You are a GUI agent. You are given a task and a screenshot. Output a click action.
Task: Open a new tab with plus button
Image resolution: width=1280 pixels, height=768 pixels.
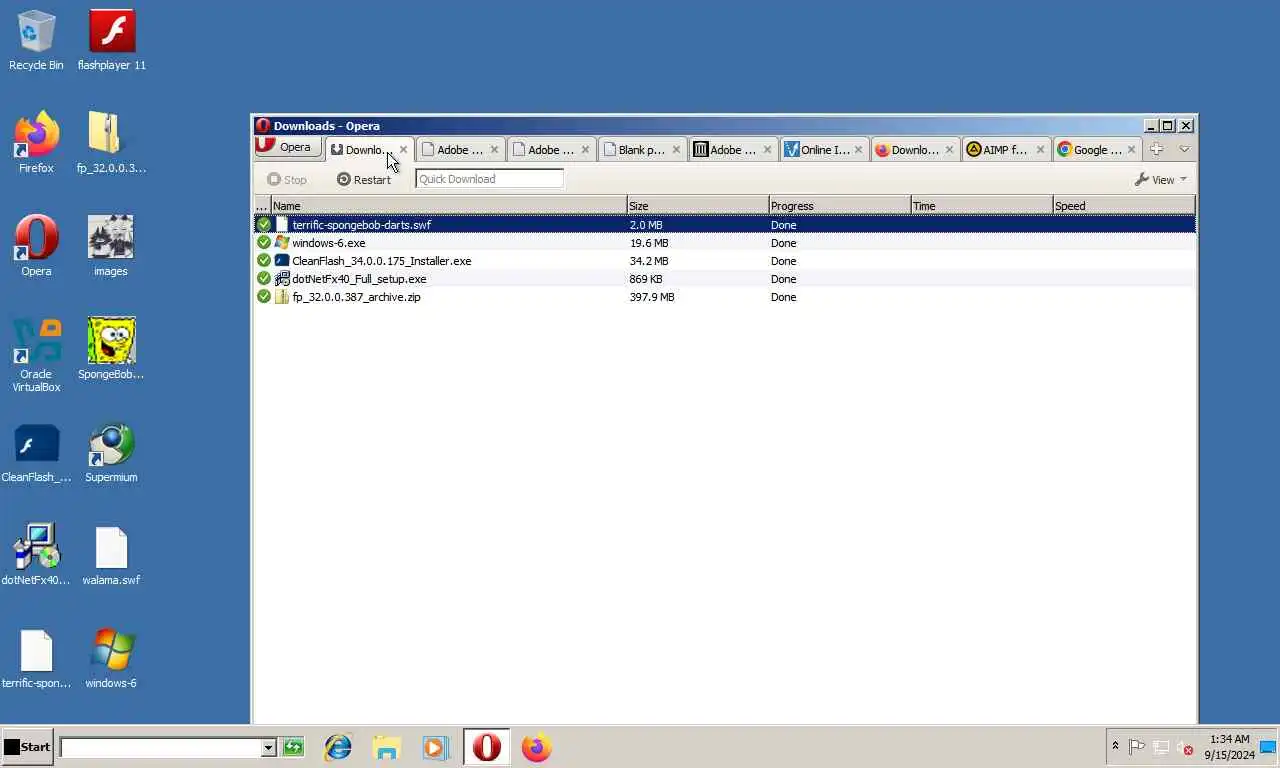[1157, 149]
